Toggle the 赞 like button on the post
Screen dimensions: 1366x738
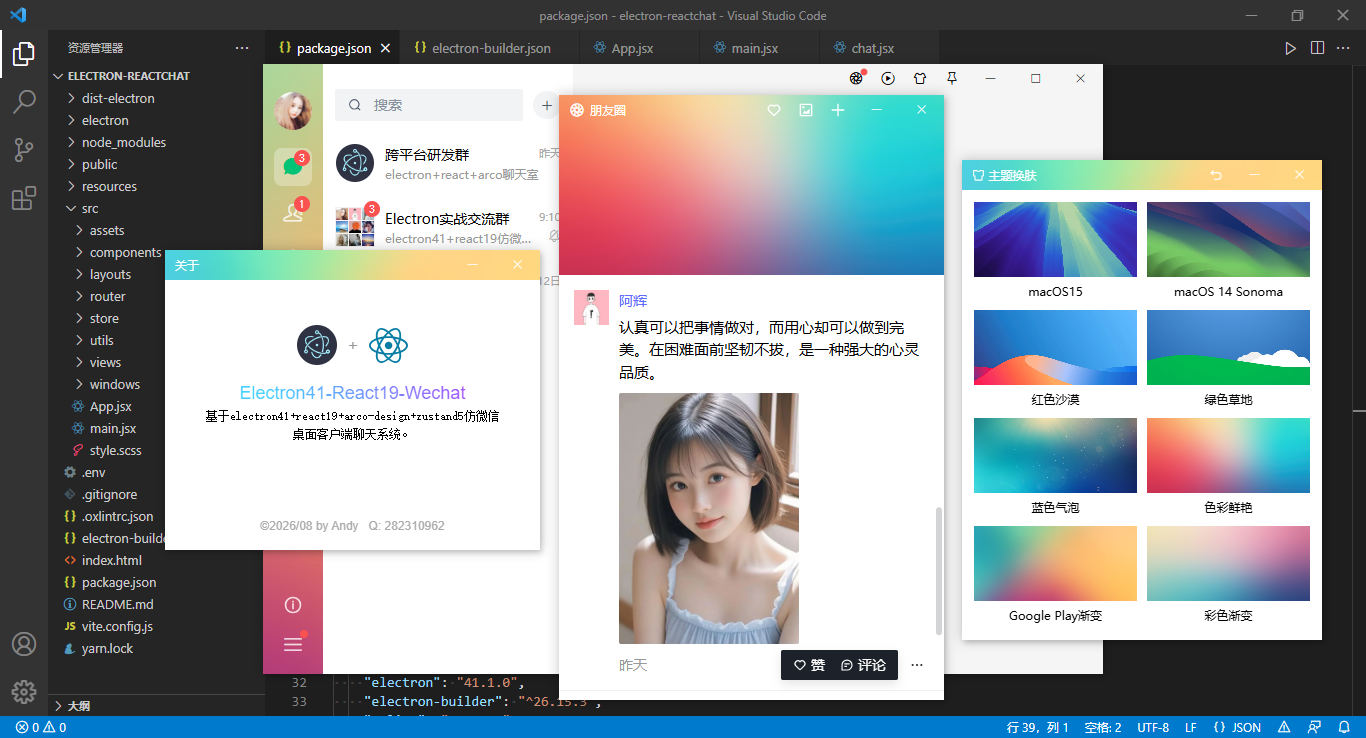click(x=809, y=665)
